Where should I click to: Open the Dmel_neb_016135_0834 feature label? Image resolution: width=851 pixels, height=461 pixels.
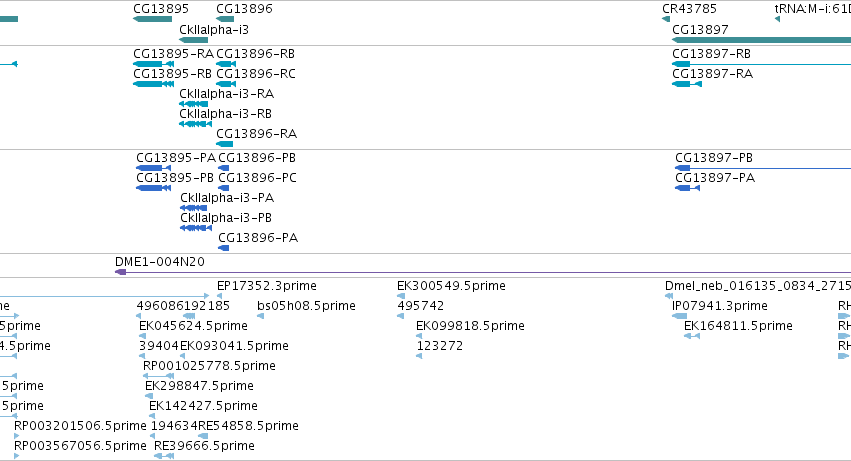[x=758, y=286]
